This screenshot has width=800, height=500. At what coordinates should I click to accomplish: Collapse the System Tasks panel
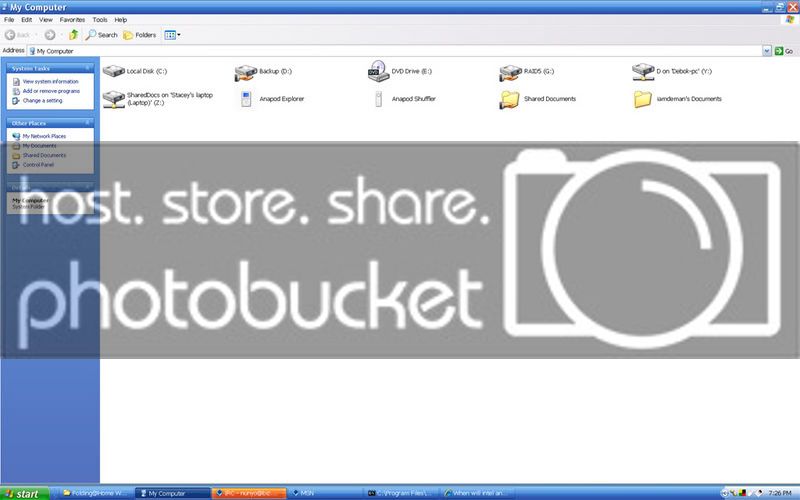click(x=87, y=68)
